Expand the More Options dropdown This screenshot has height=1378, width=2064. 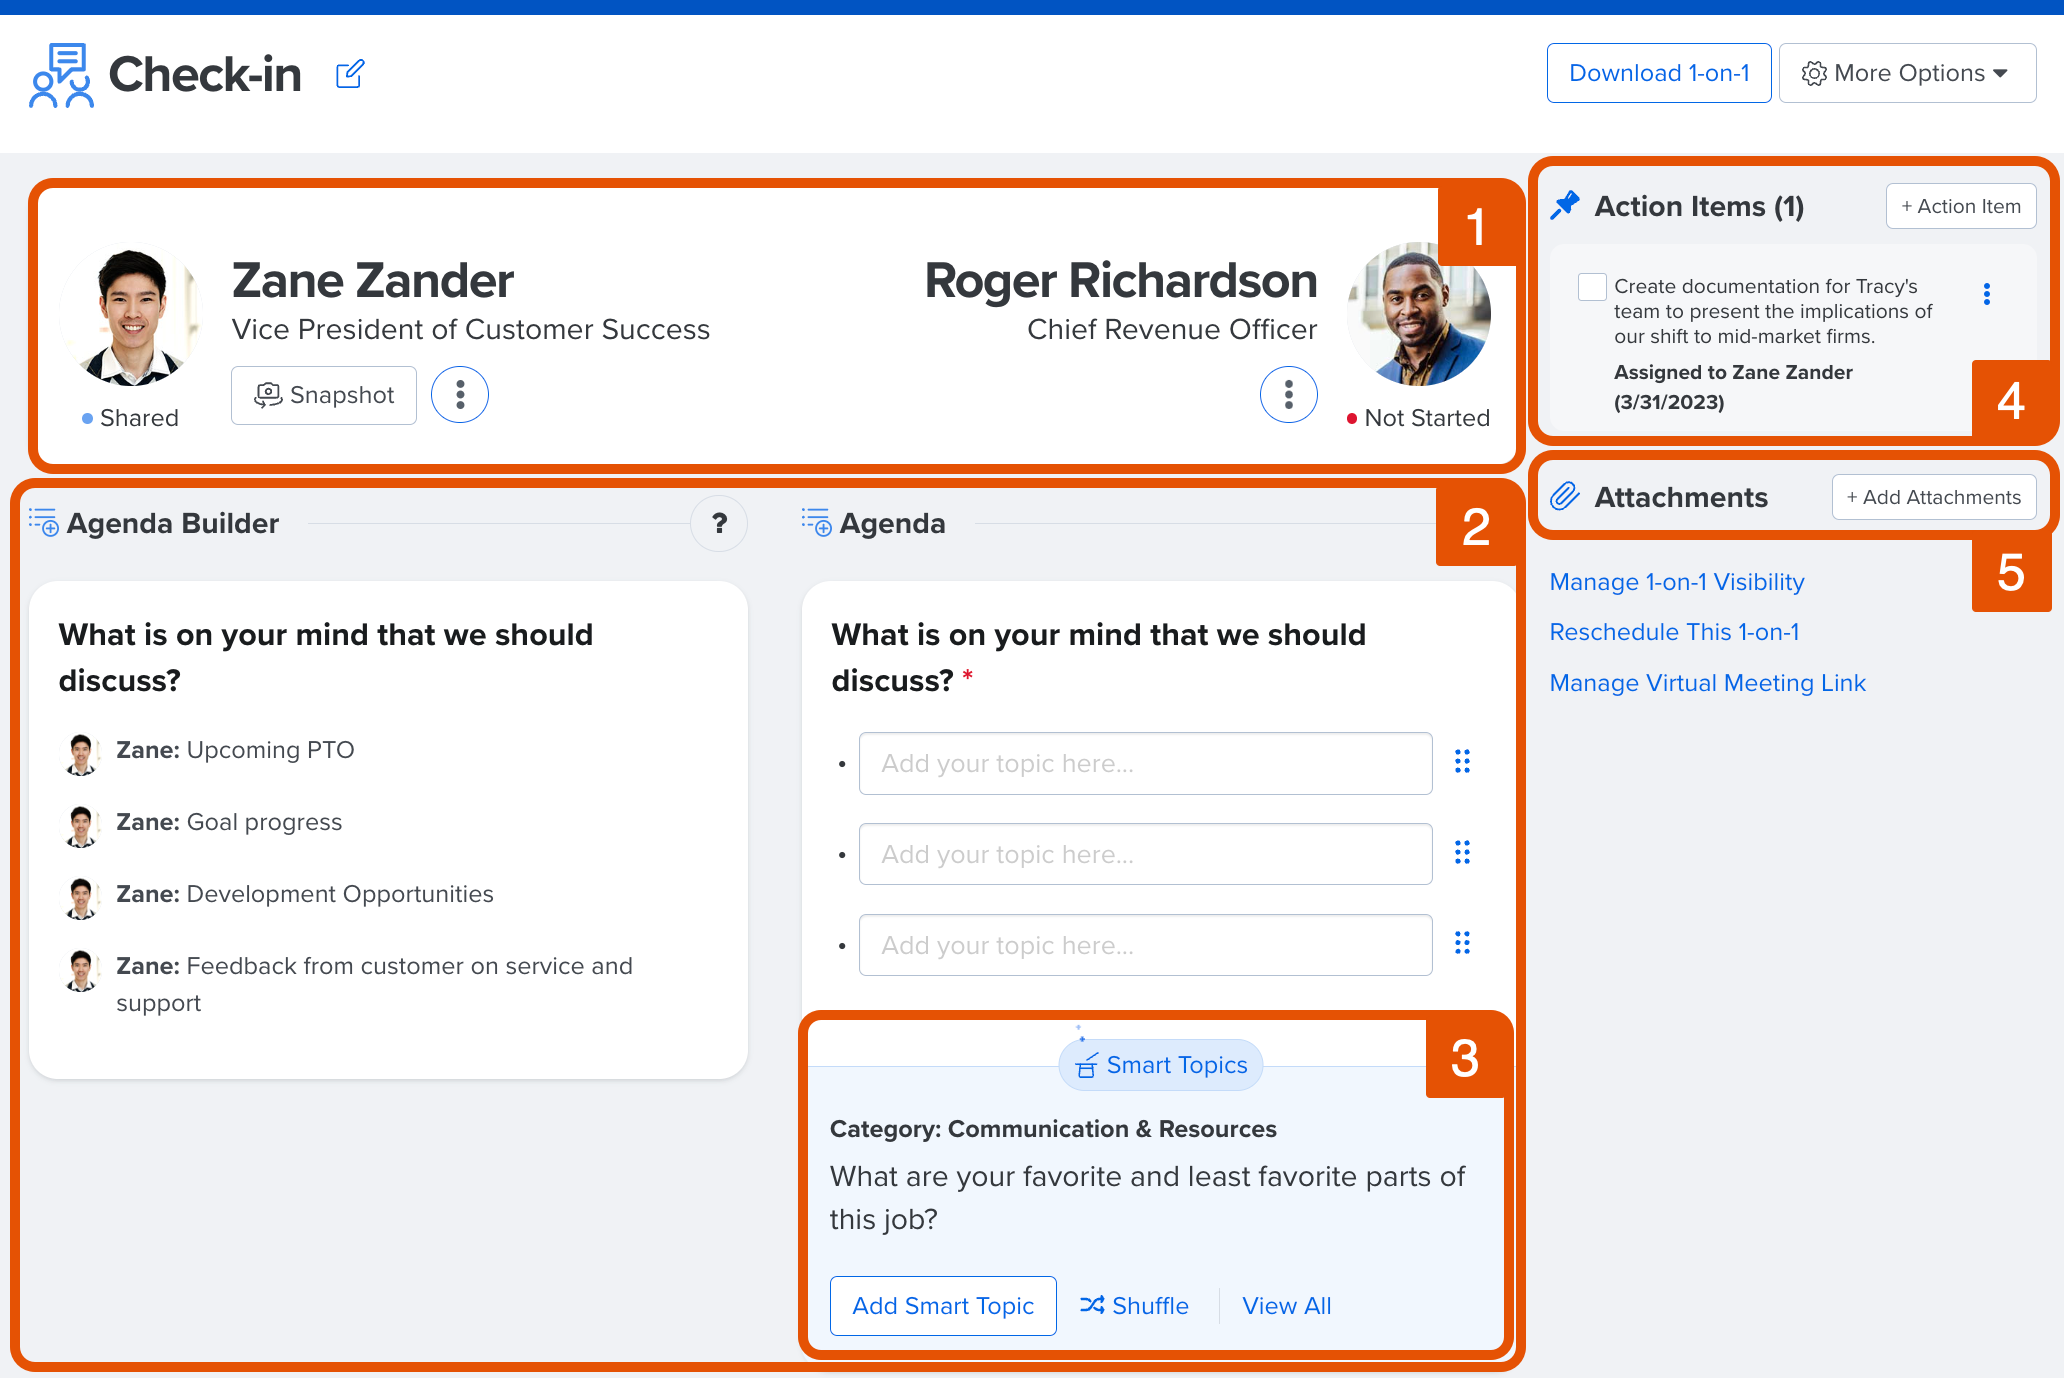(x=1907, y=73)
